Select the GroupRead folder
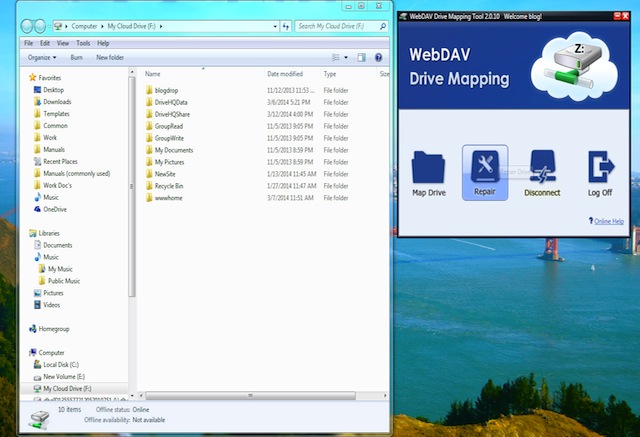The image size is (640, 437). pos(169,126)
